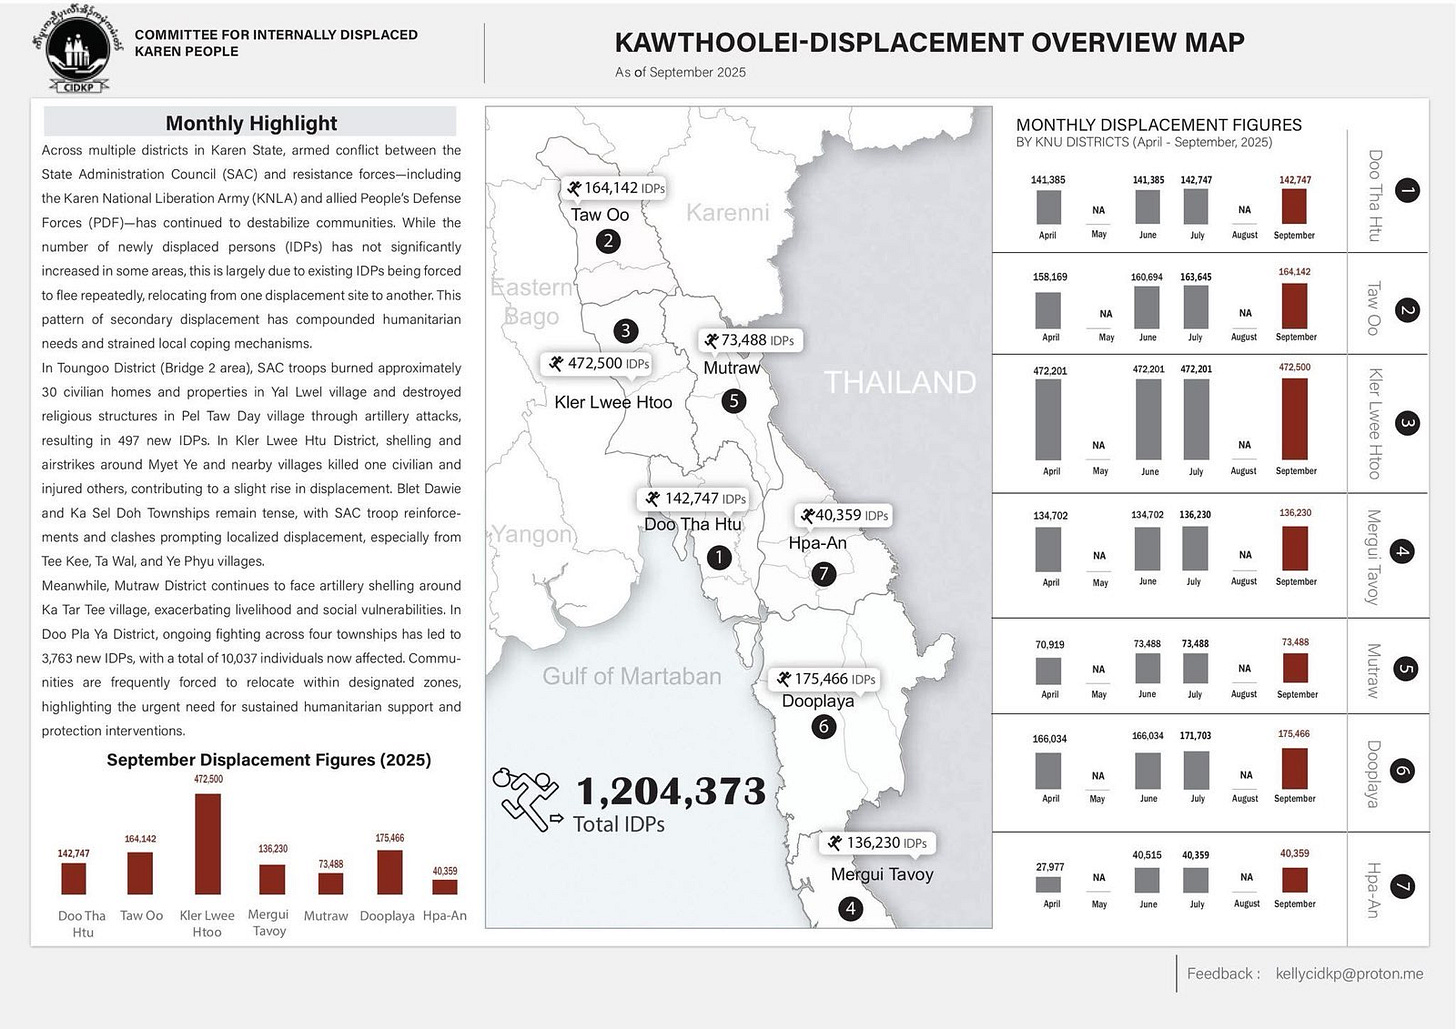Click red September bar in the Taw Oo monthly row
The image size is (1456, 1029).
pyautogui.click(x=1294, y=306)
